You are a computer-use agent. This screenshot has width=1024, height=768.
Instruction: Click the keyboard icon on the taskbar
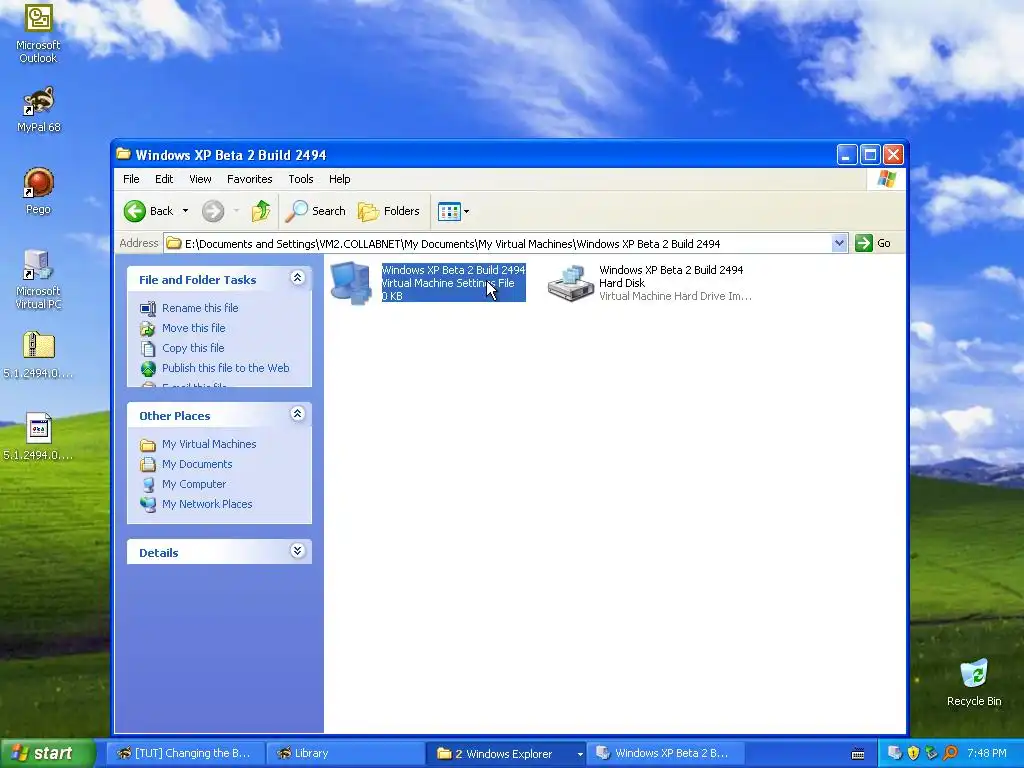pyautogui.click(x=858, y=754)
